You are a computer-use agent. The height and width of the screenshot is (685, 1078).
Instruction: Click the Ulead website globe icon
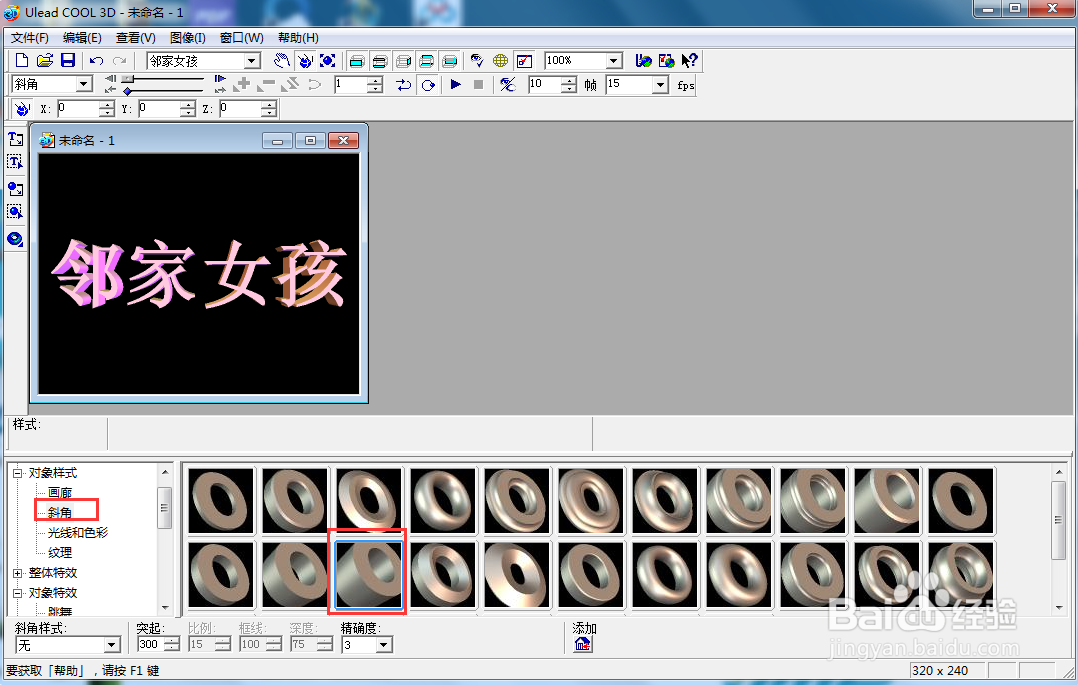[644, 61]
